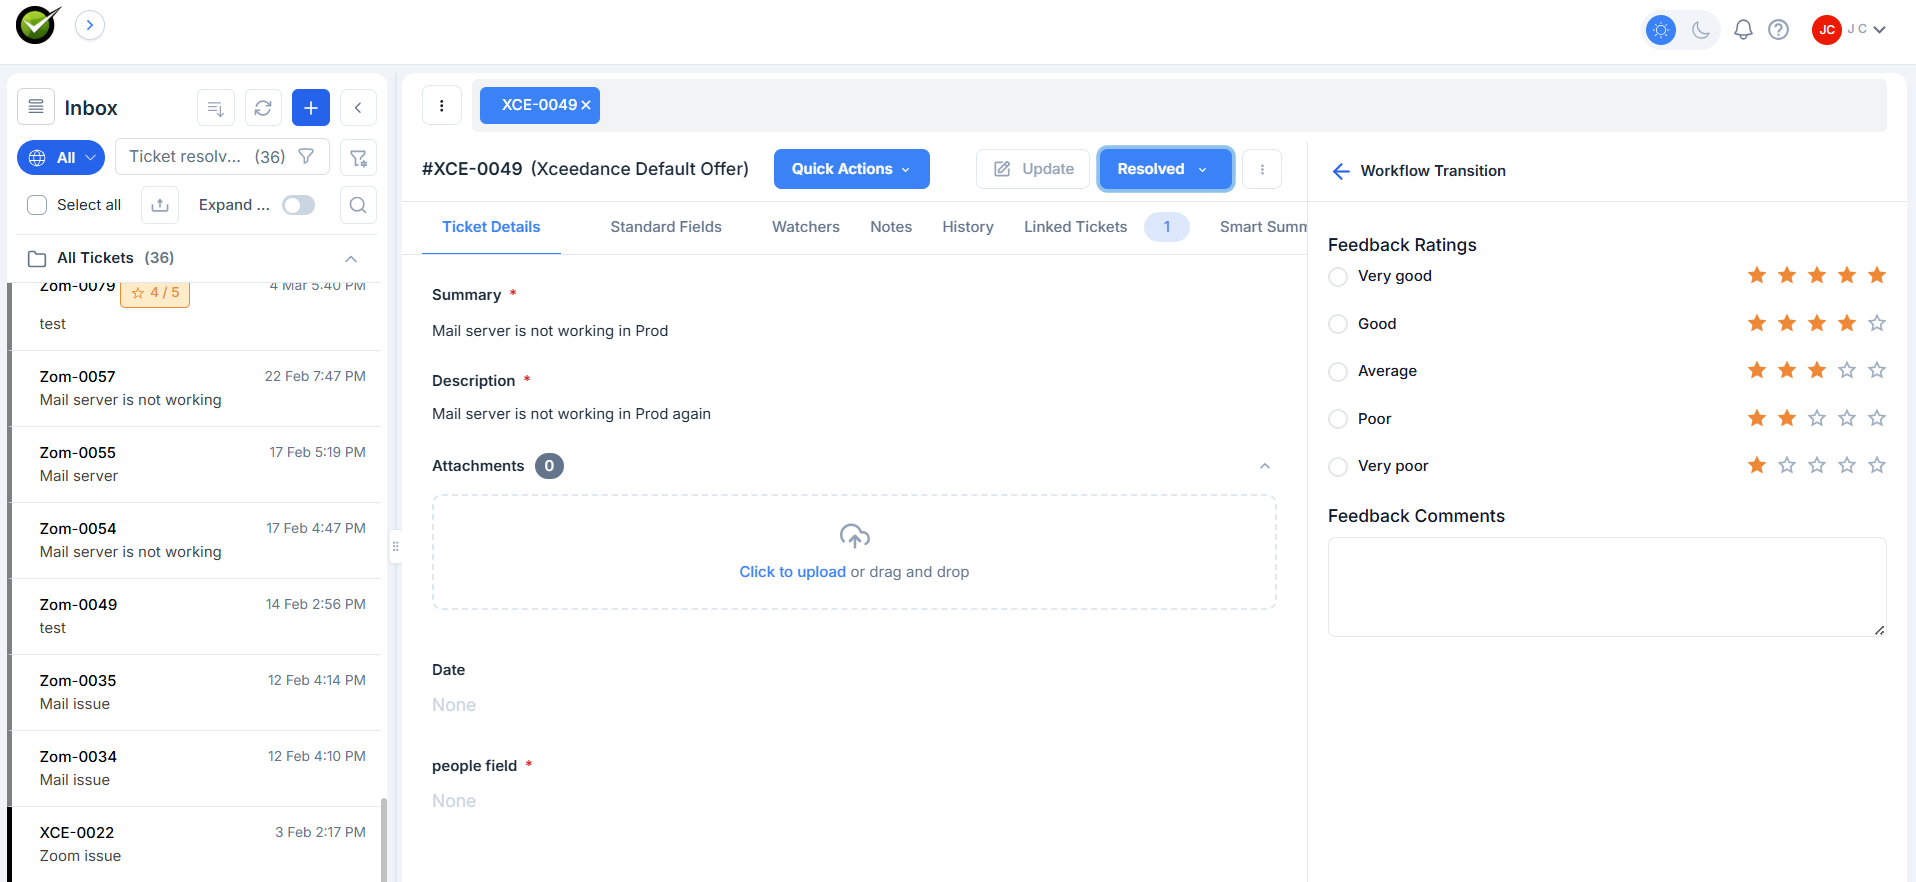1916x882 pixels.
Task: Open ticket Zom-0035 Mail issue
Action: [x=196, y=692]
